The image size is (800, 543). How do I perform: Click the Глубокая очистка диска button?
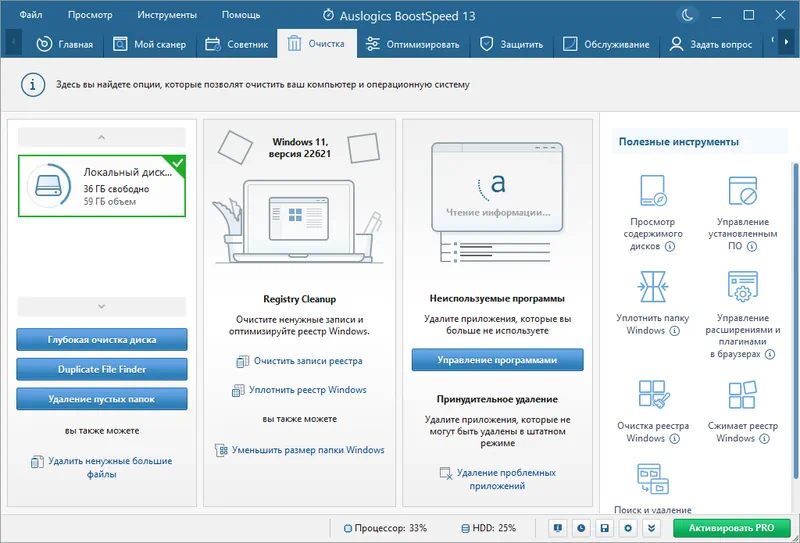102,339
